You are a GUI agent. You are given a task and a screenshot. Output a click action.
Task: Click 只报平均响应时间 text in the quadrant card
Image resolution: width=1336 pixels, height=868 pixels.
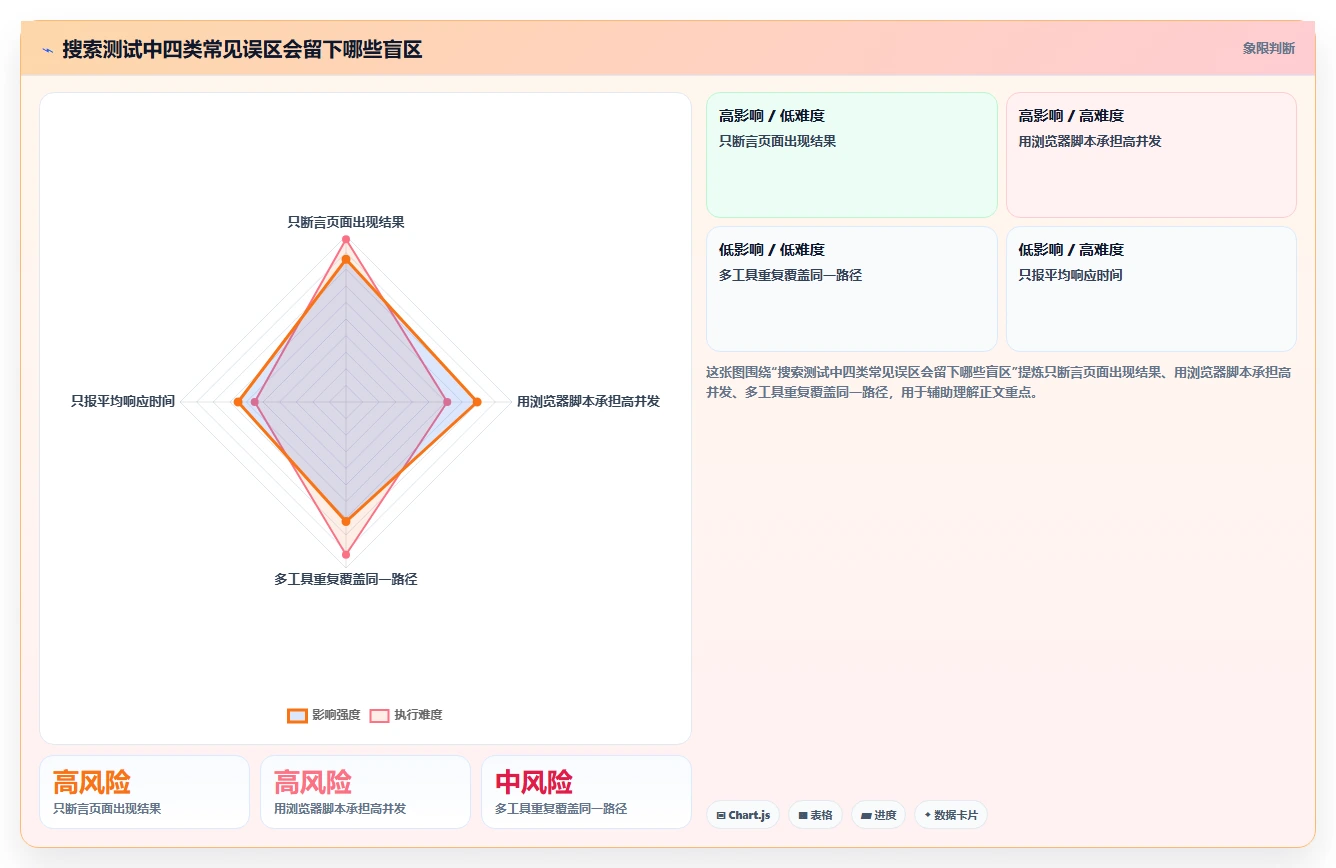(x=1070, y=275)
